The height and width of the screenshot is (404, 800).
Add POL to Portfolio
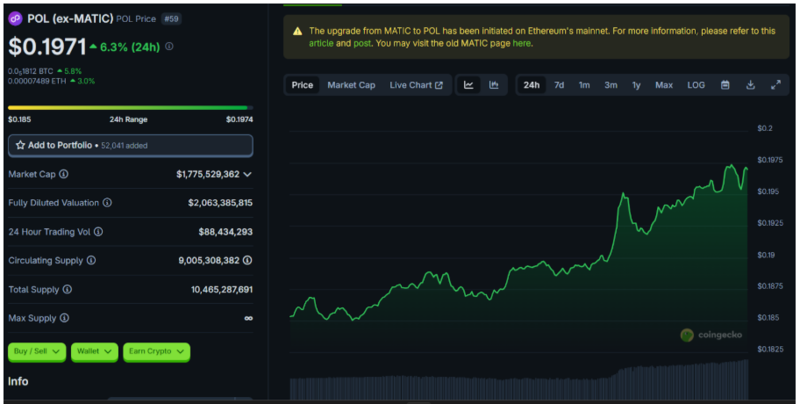(x=130, y=146)
